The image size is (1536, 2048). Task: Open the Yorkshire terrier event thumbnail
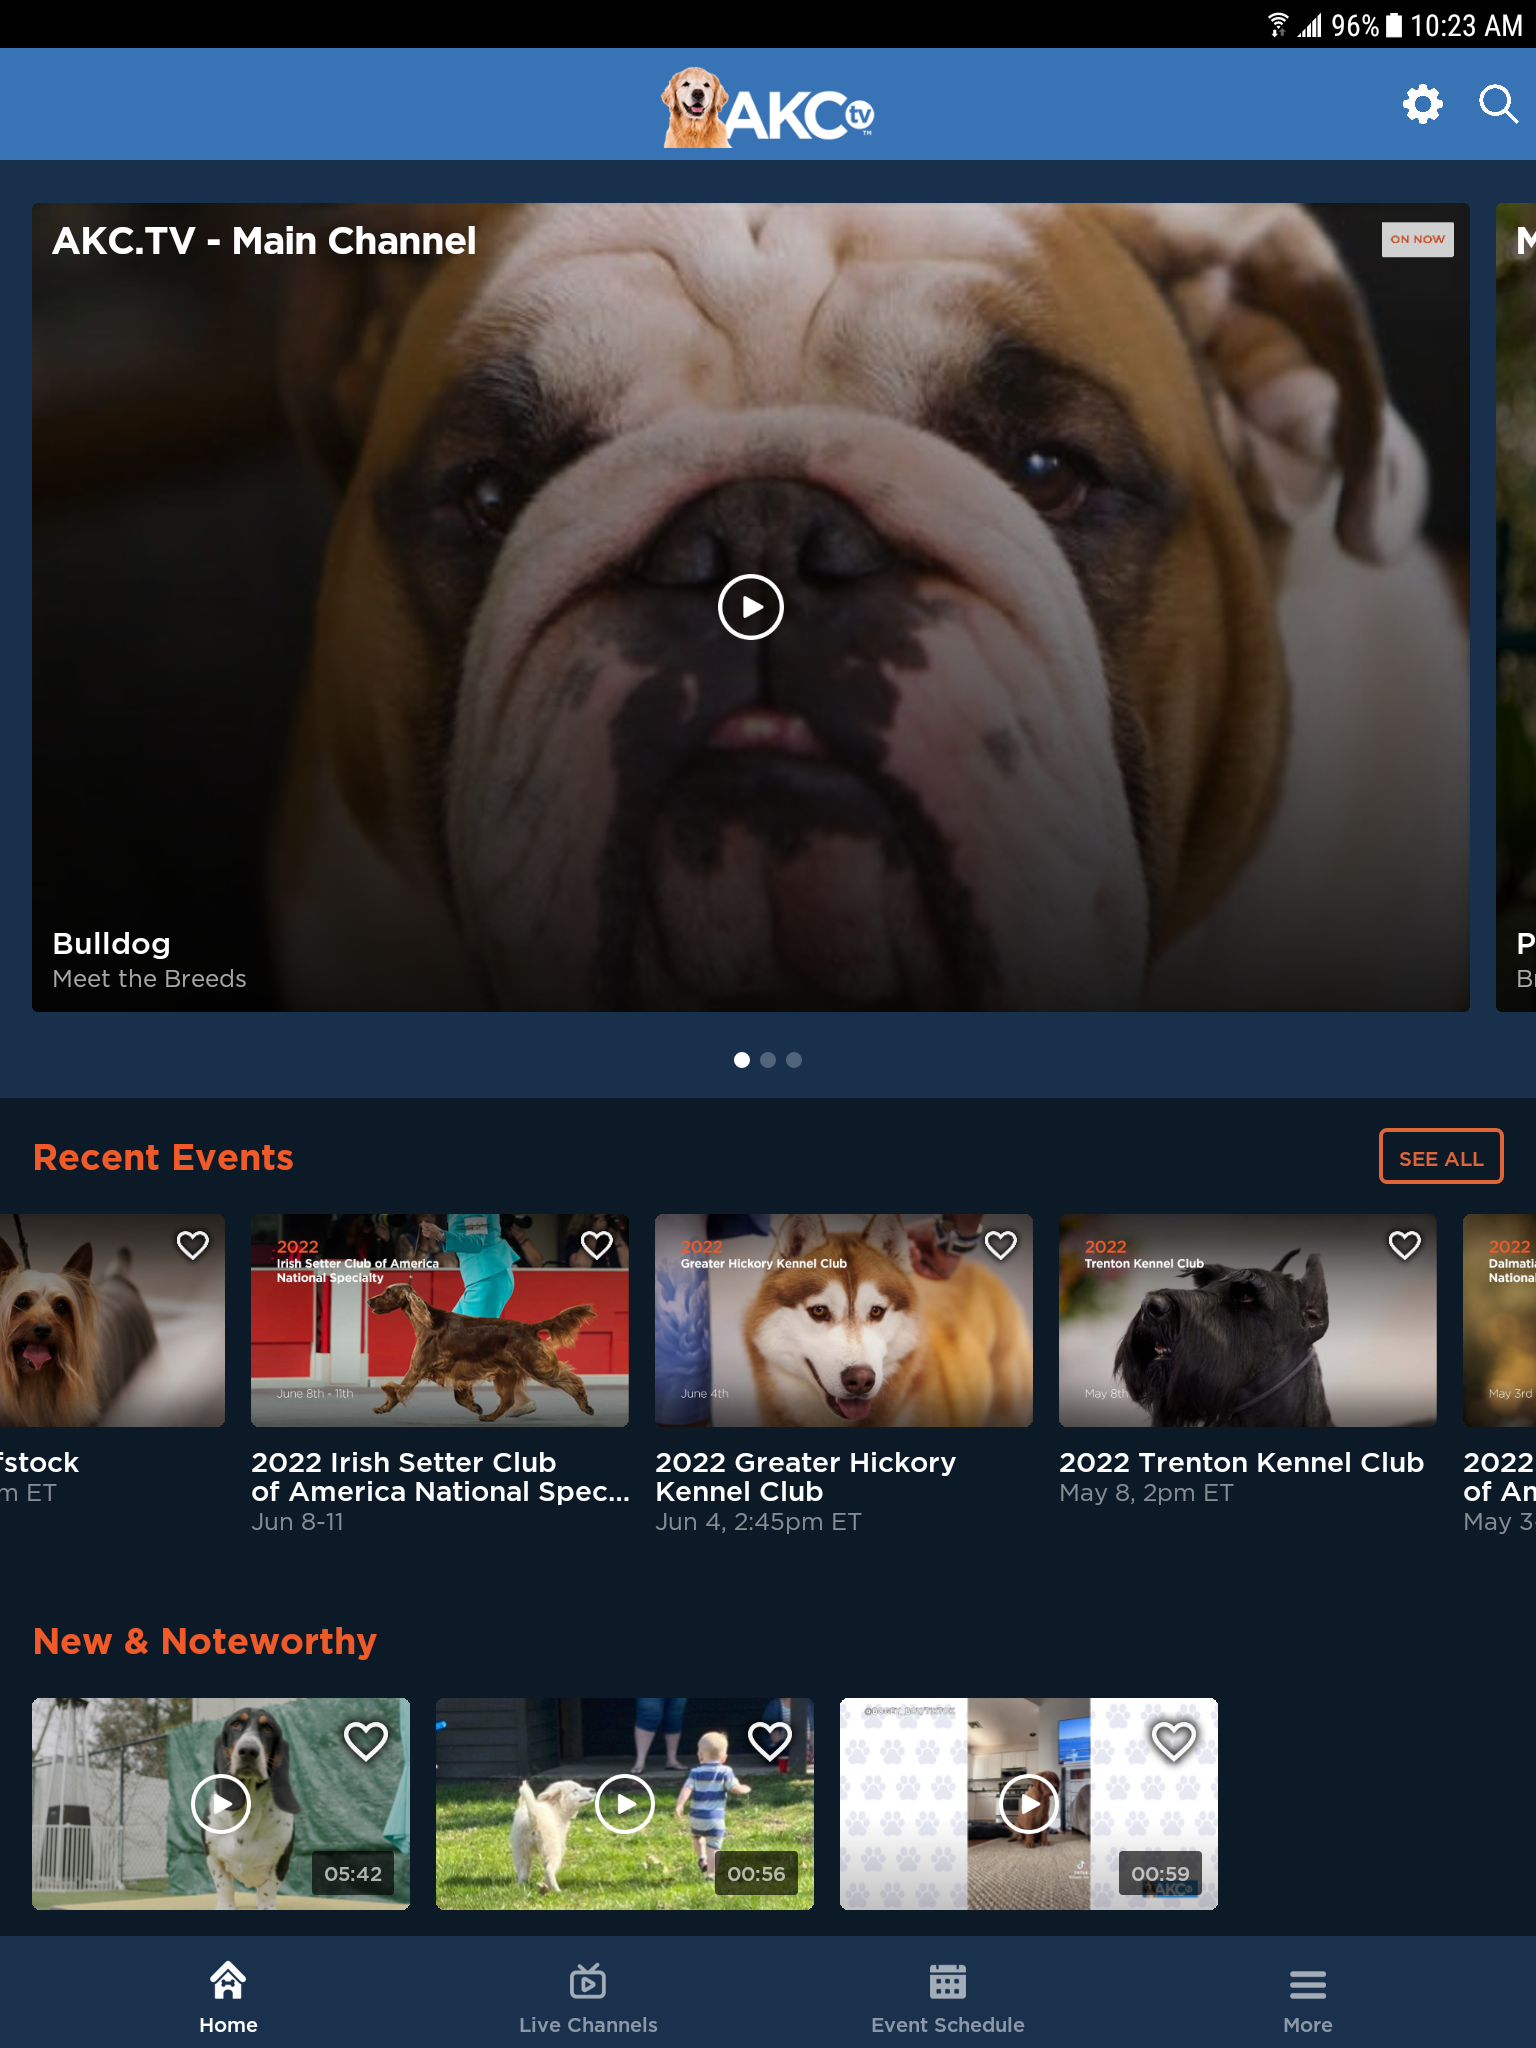pyautogui.click(x=112, y=1320)
